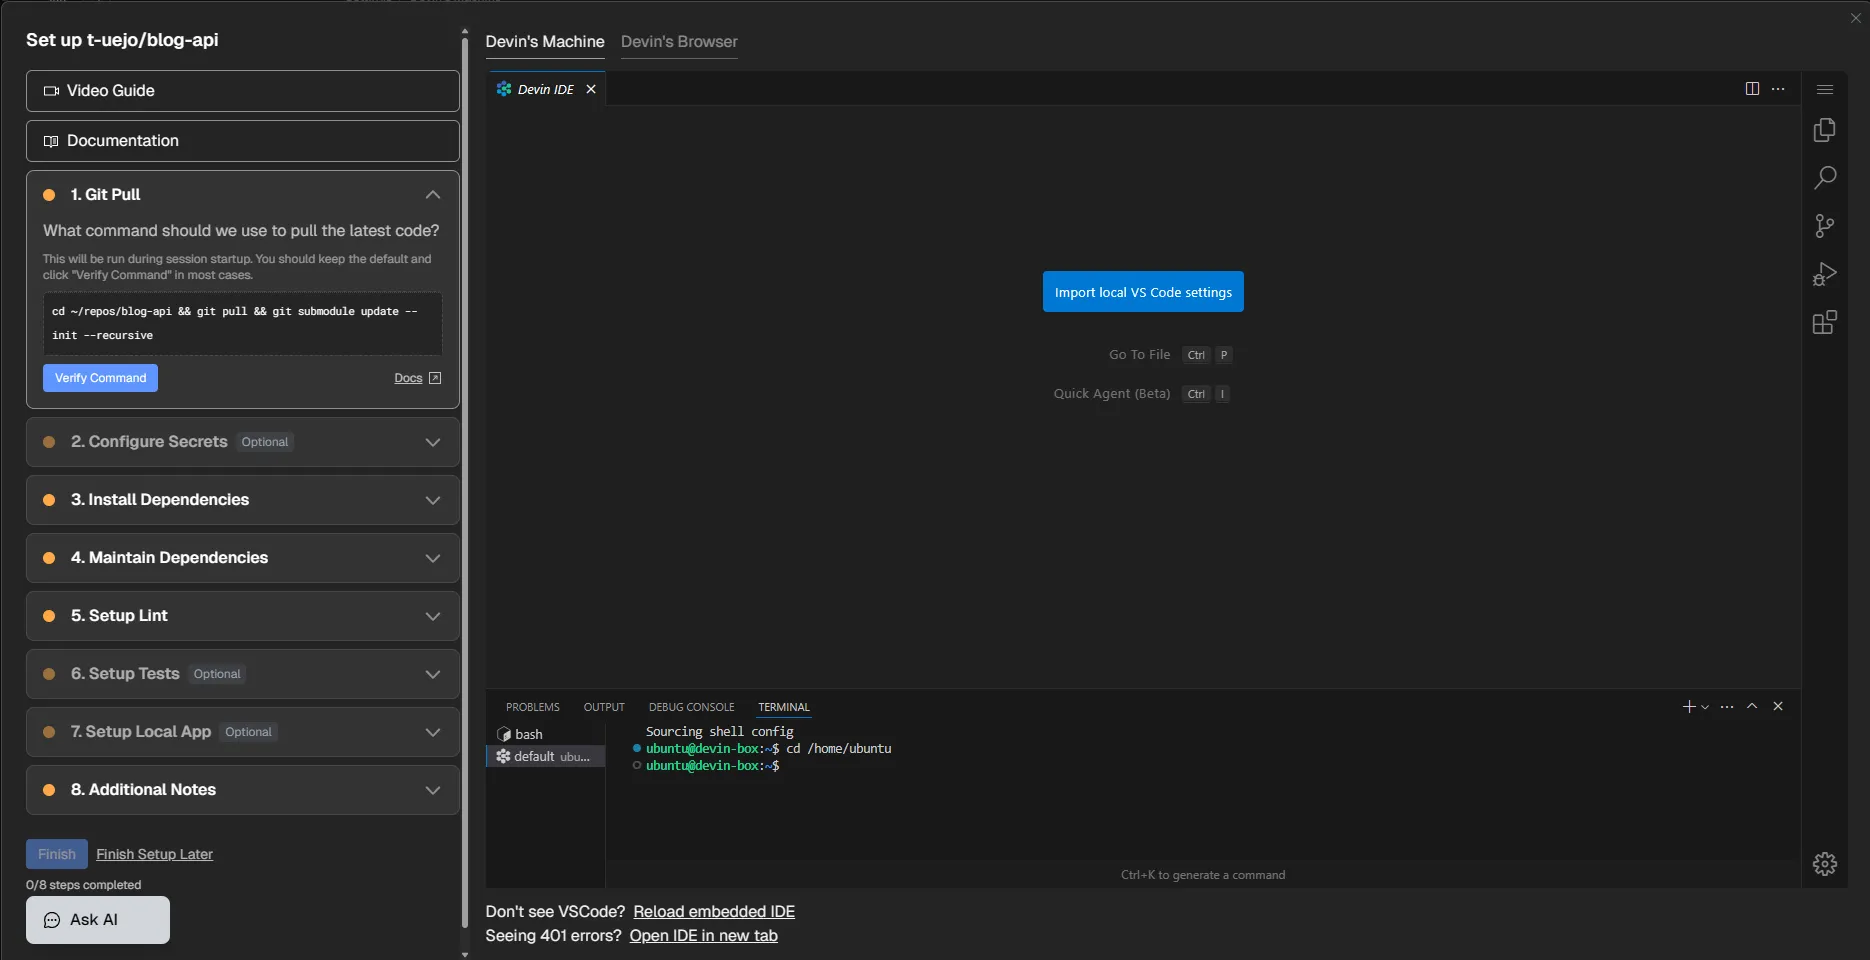This screenshot has height=960, width=1870.
Task: Open the Extensions view
Action: (x=1825, y=322)
